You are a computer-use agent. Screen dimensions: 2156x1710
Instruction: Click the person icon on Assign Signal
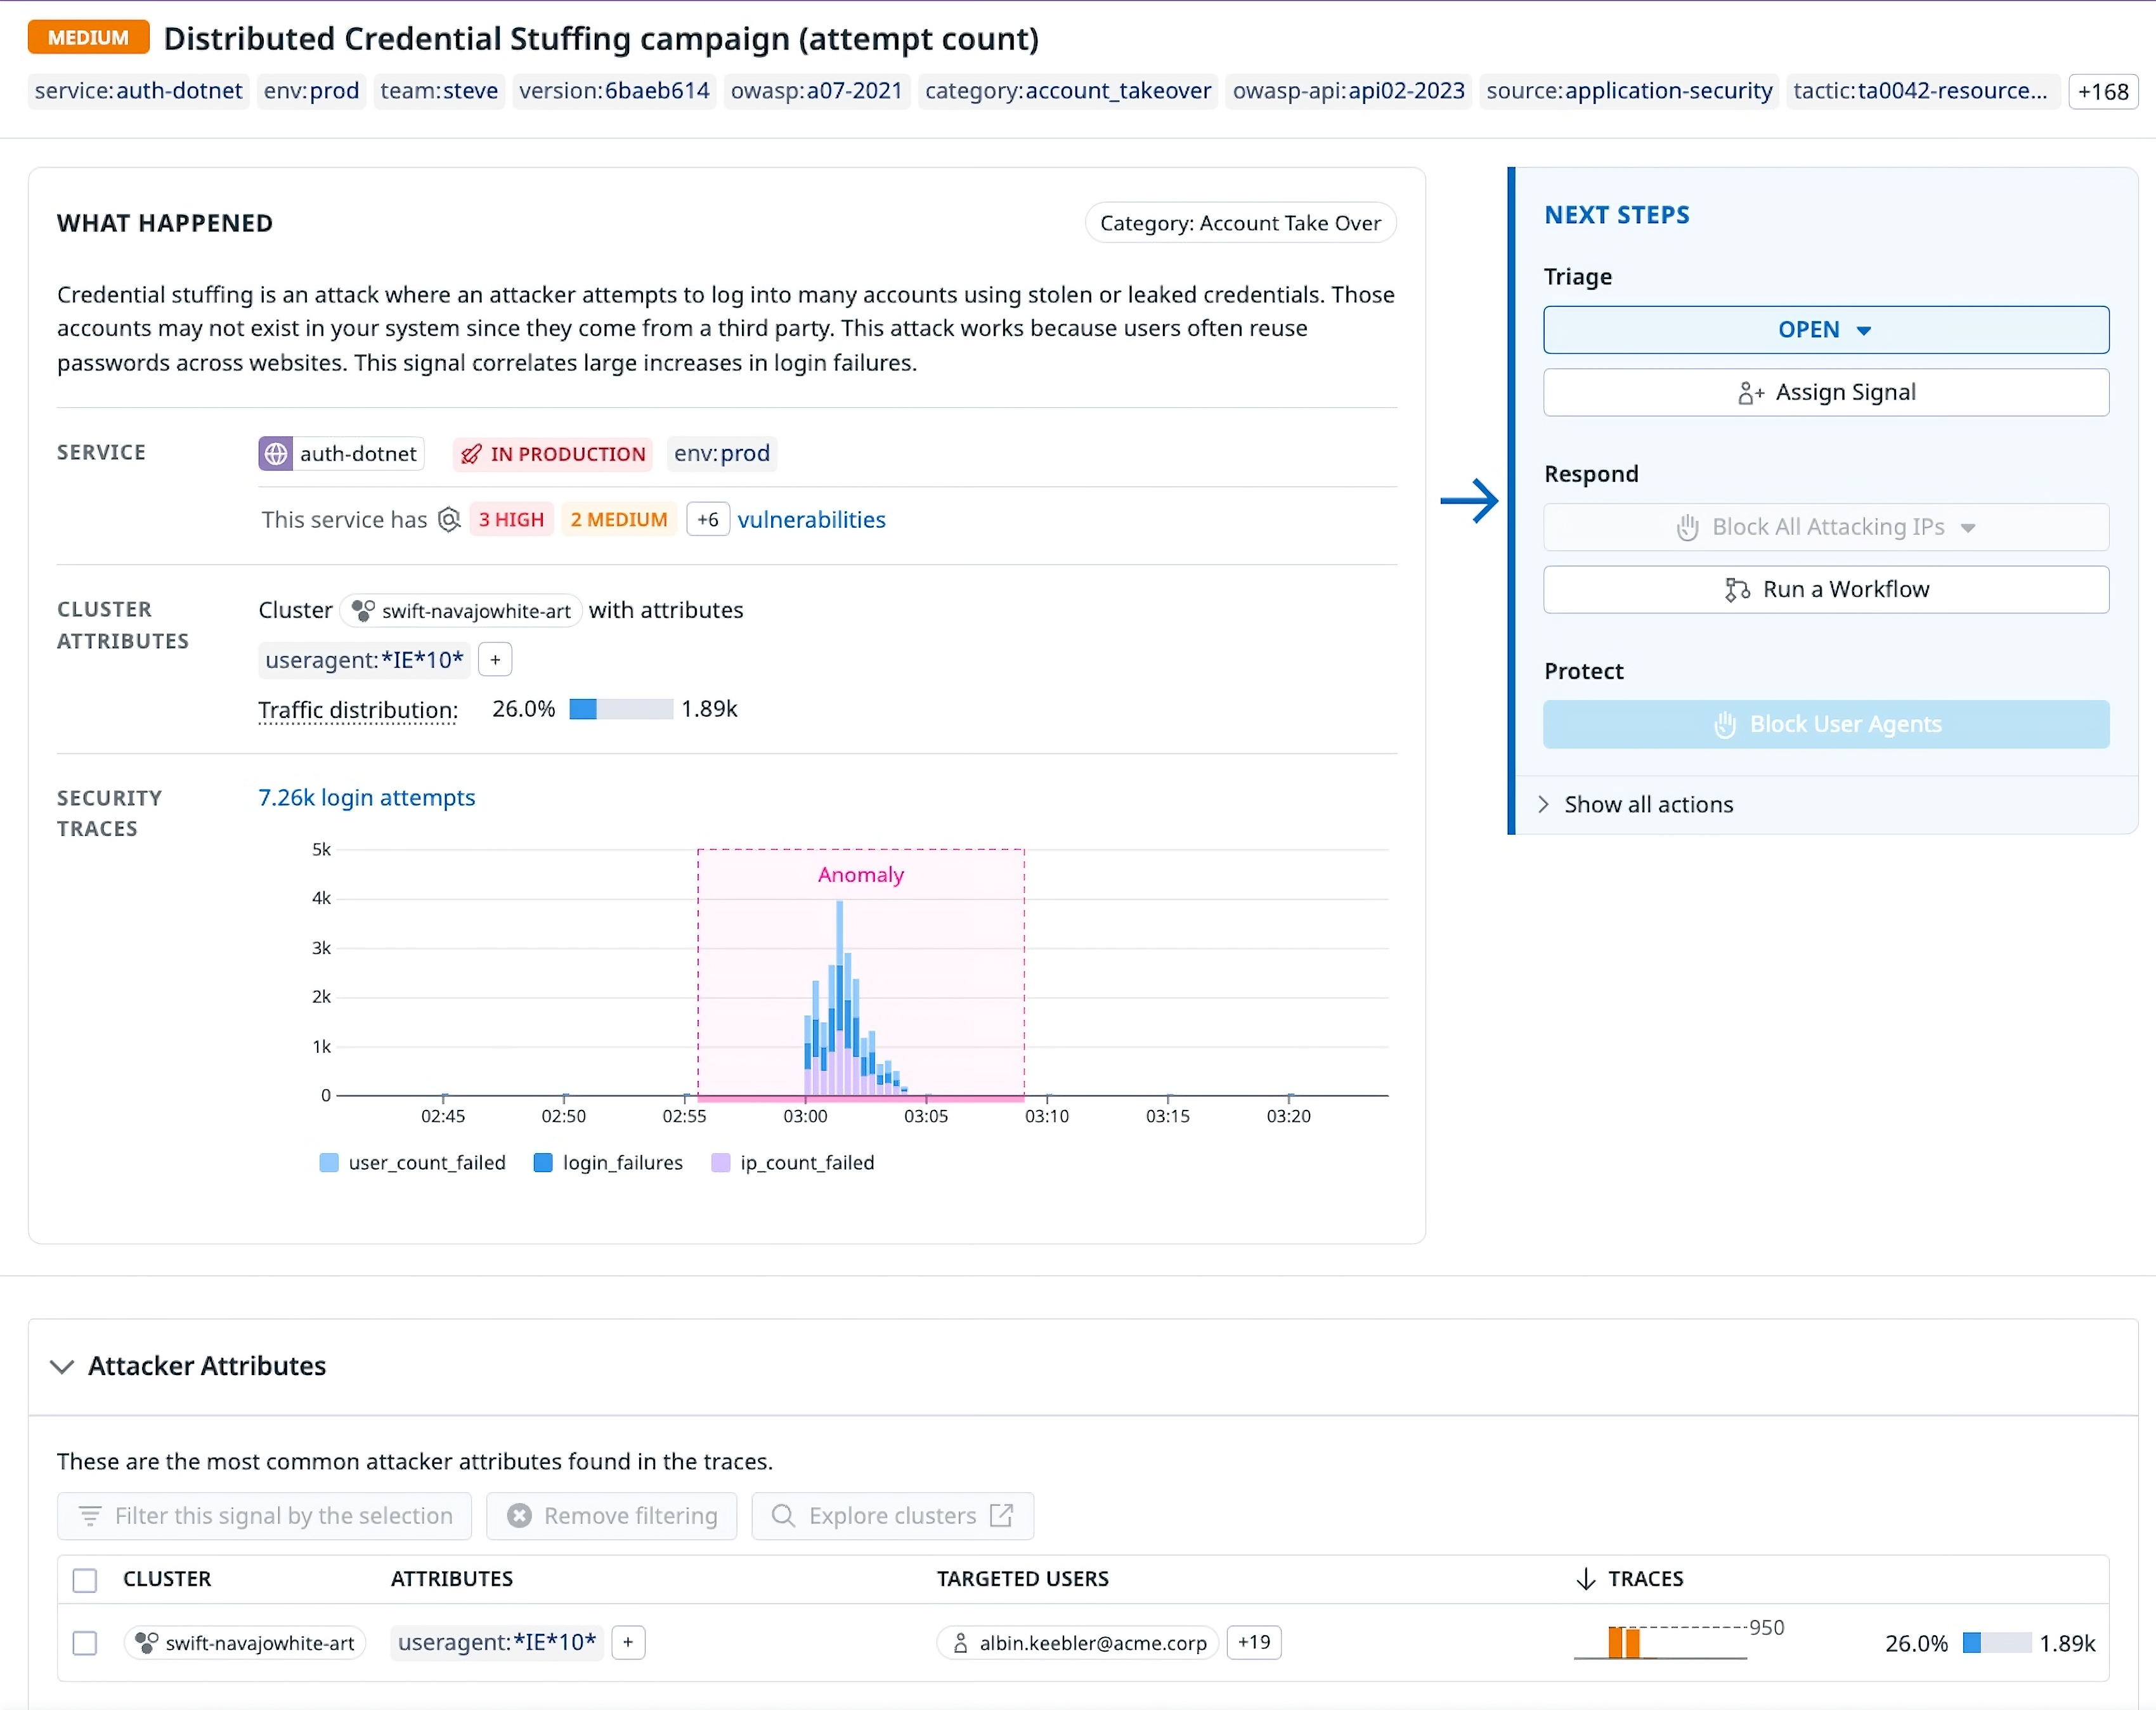click(x=1750, y=392)
